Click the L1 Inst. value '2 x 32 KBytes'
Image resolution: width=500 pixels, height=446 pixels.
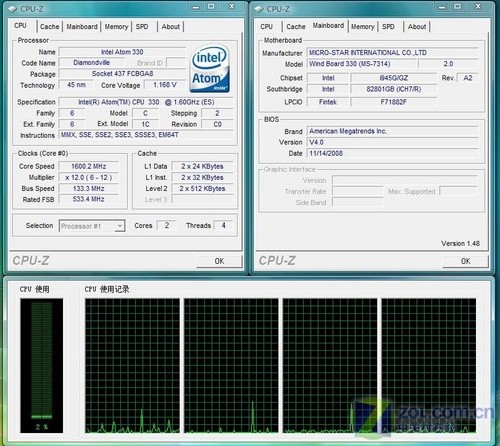(x=202, y=177)
